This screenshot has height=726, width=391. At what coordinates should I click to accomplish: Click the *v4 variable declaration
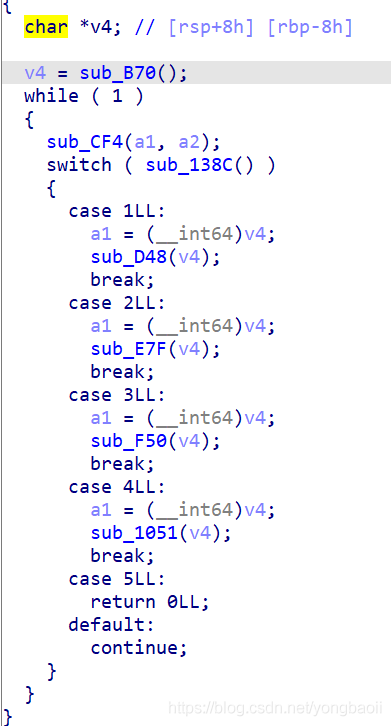[101, 27]
